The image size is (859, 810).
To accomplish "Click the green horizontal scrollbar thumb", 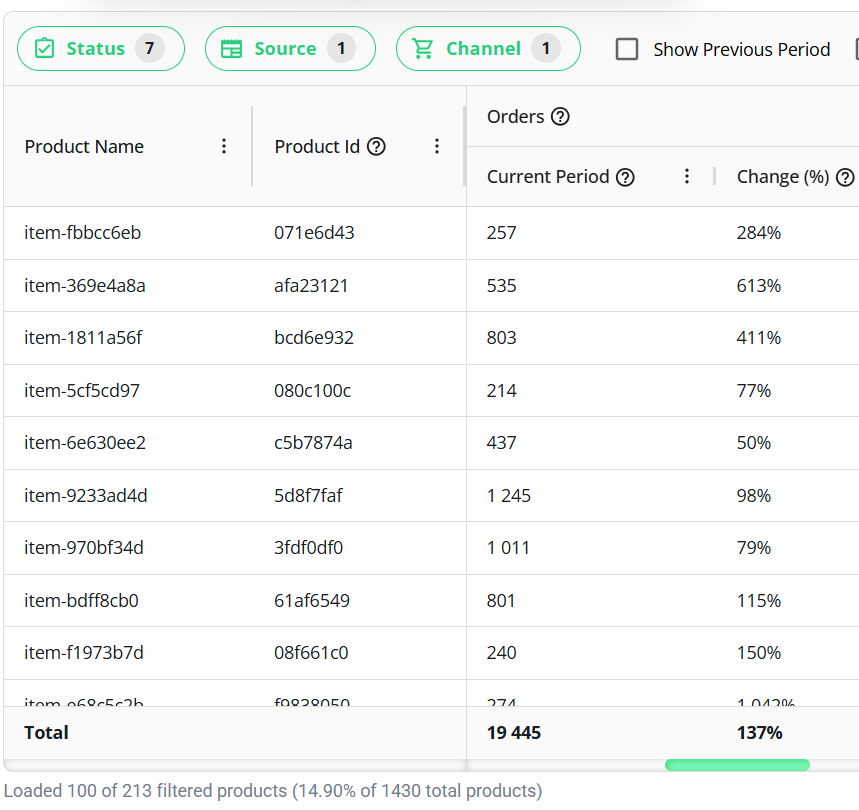I will point(737,765).
